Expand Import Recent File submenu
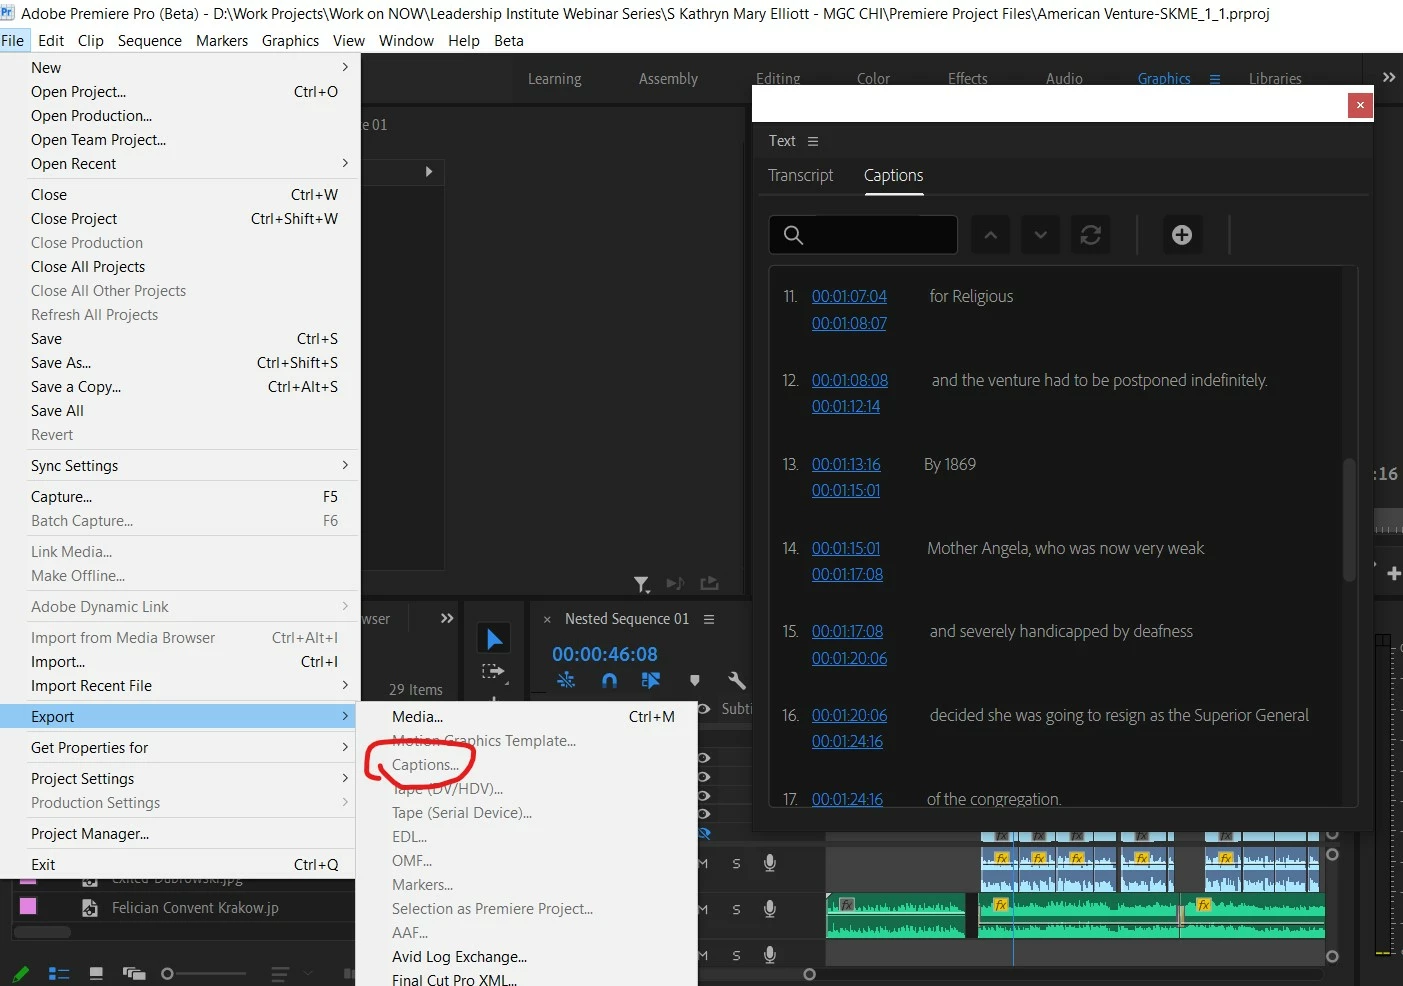1403x986 pixels. 345,685
